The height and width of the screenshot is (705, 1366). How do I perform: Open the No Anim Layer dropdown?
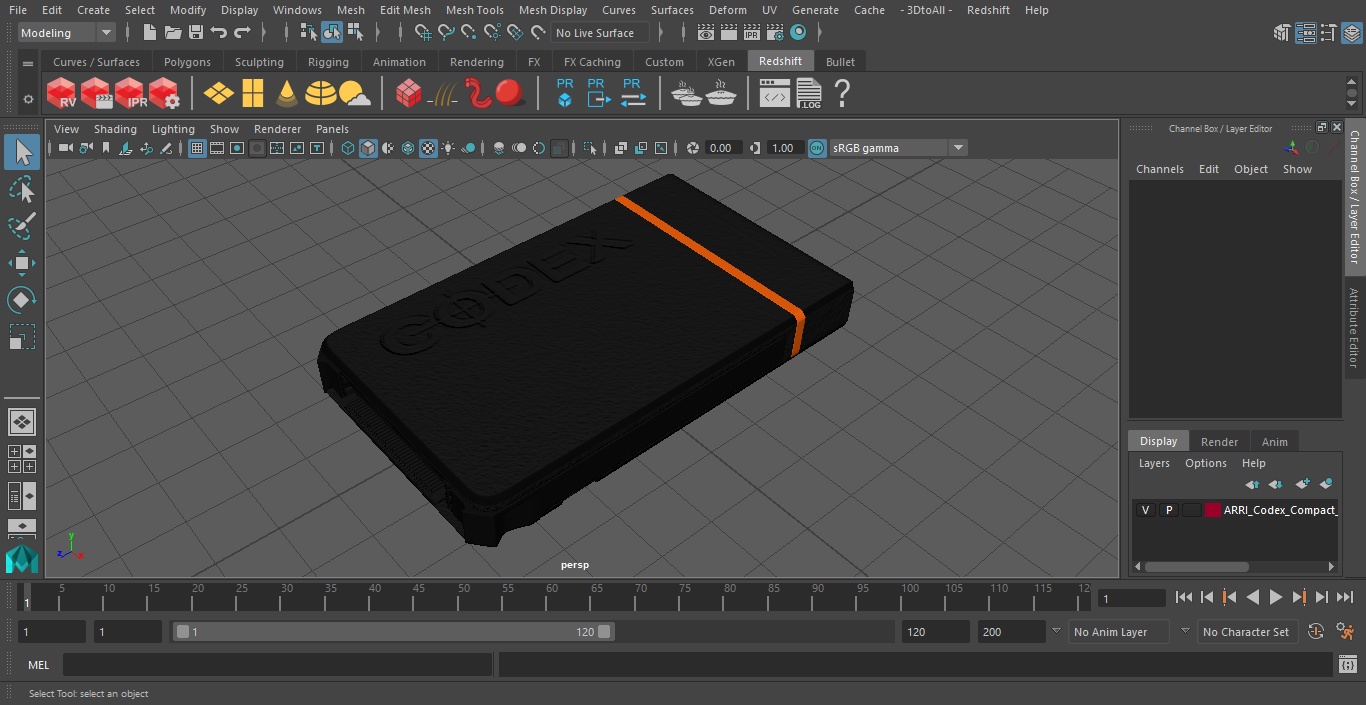coord(1120,632)
